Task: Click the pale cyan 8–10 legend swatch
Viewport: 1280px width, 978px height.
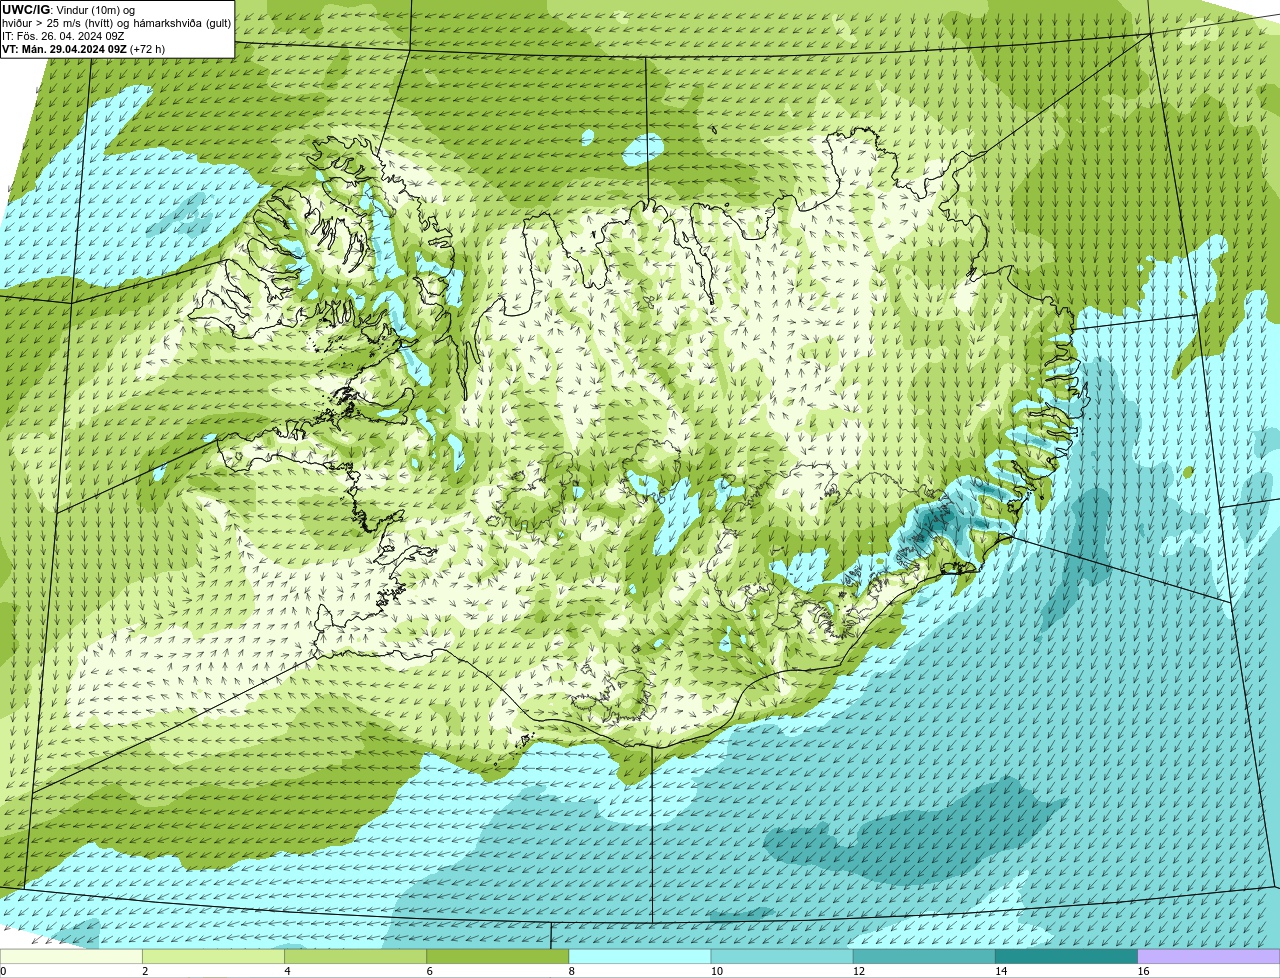Action: [640, 957]
